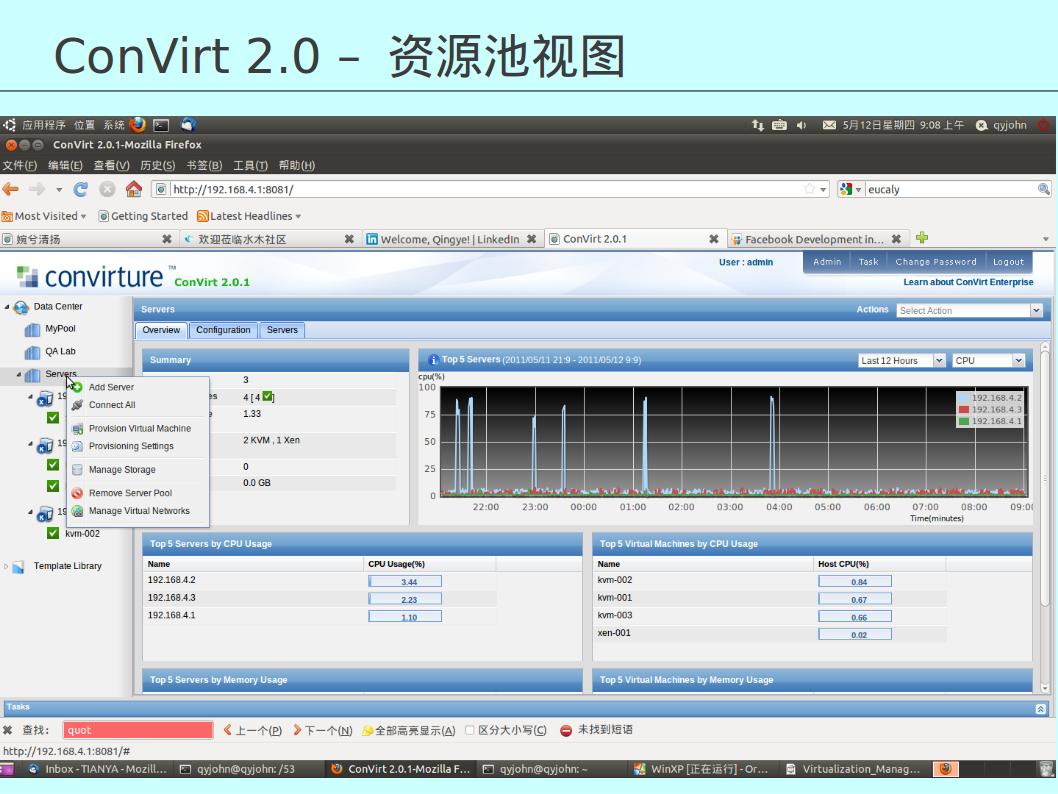
Task: Switch to the Configuration tab
Action: point(223,330)
